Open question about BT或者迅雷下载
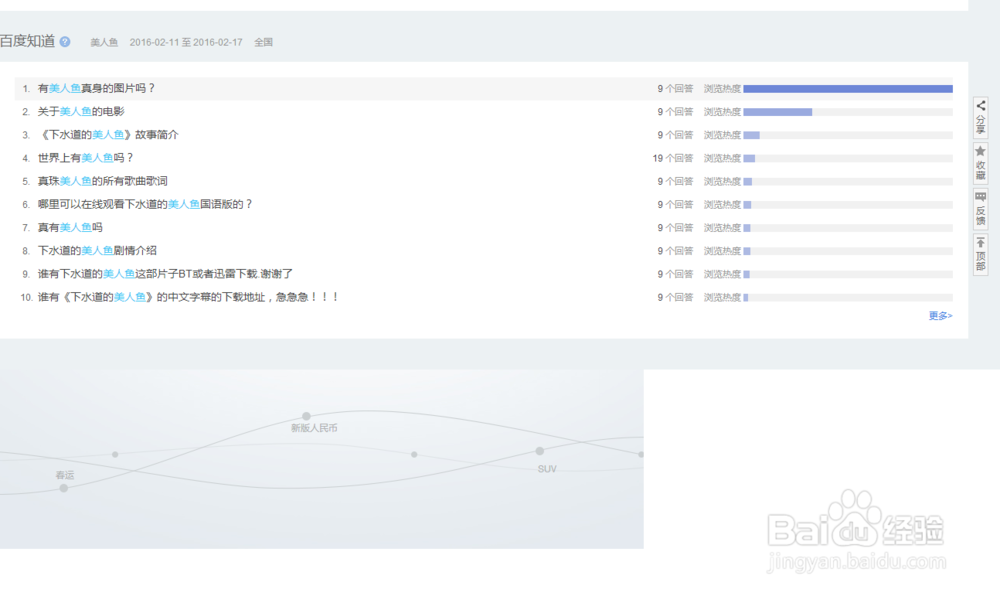 (x=165, y=274)
